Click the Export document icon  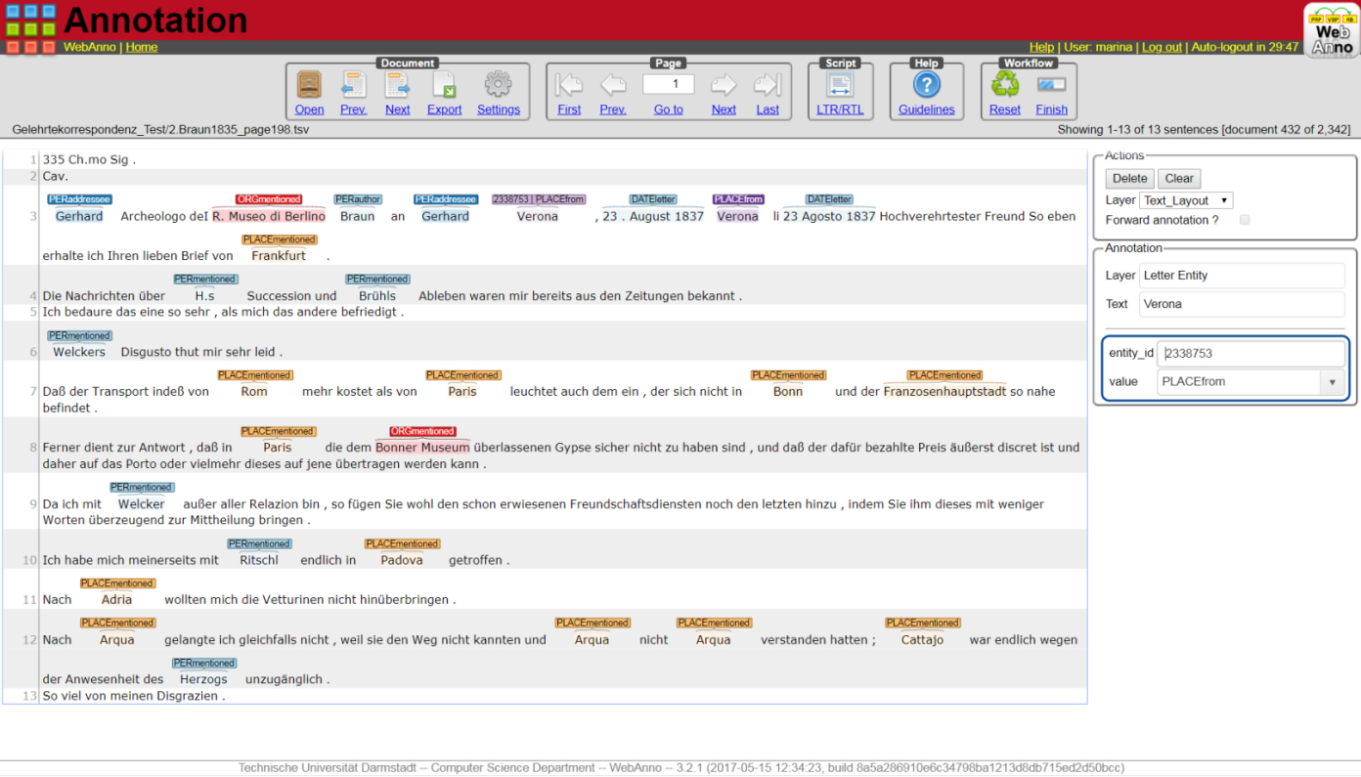pyautogui.click(x=444, y=85)
